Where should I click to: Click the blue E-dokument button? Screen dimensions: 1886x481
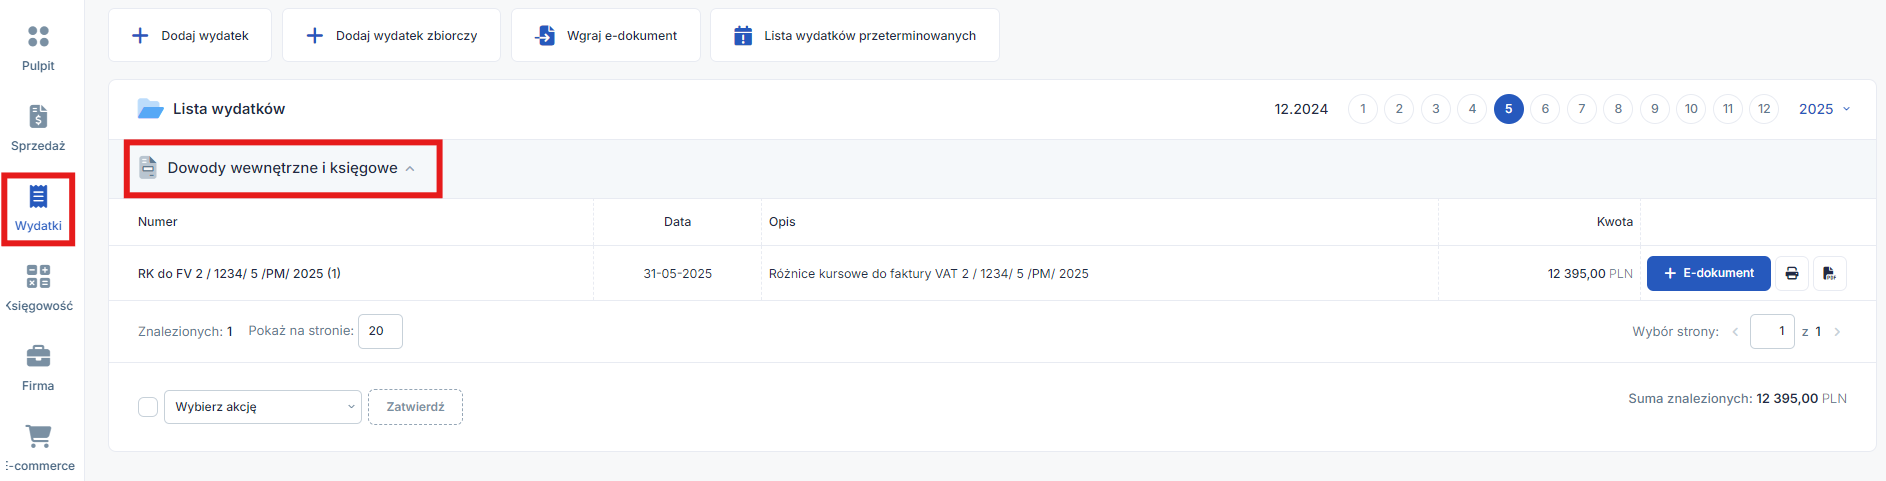[x=1708, y=273]
